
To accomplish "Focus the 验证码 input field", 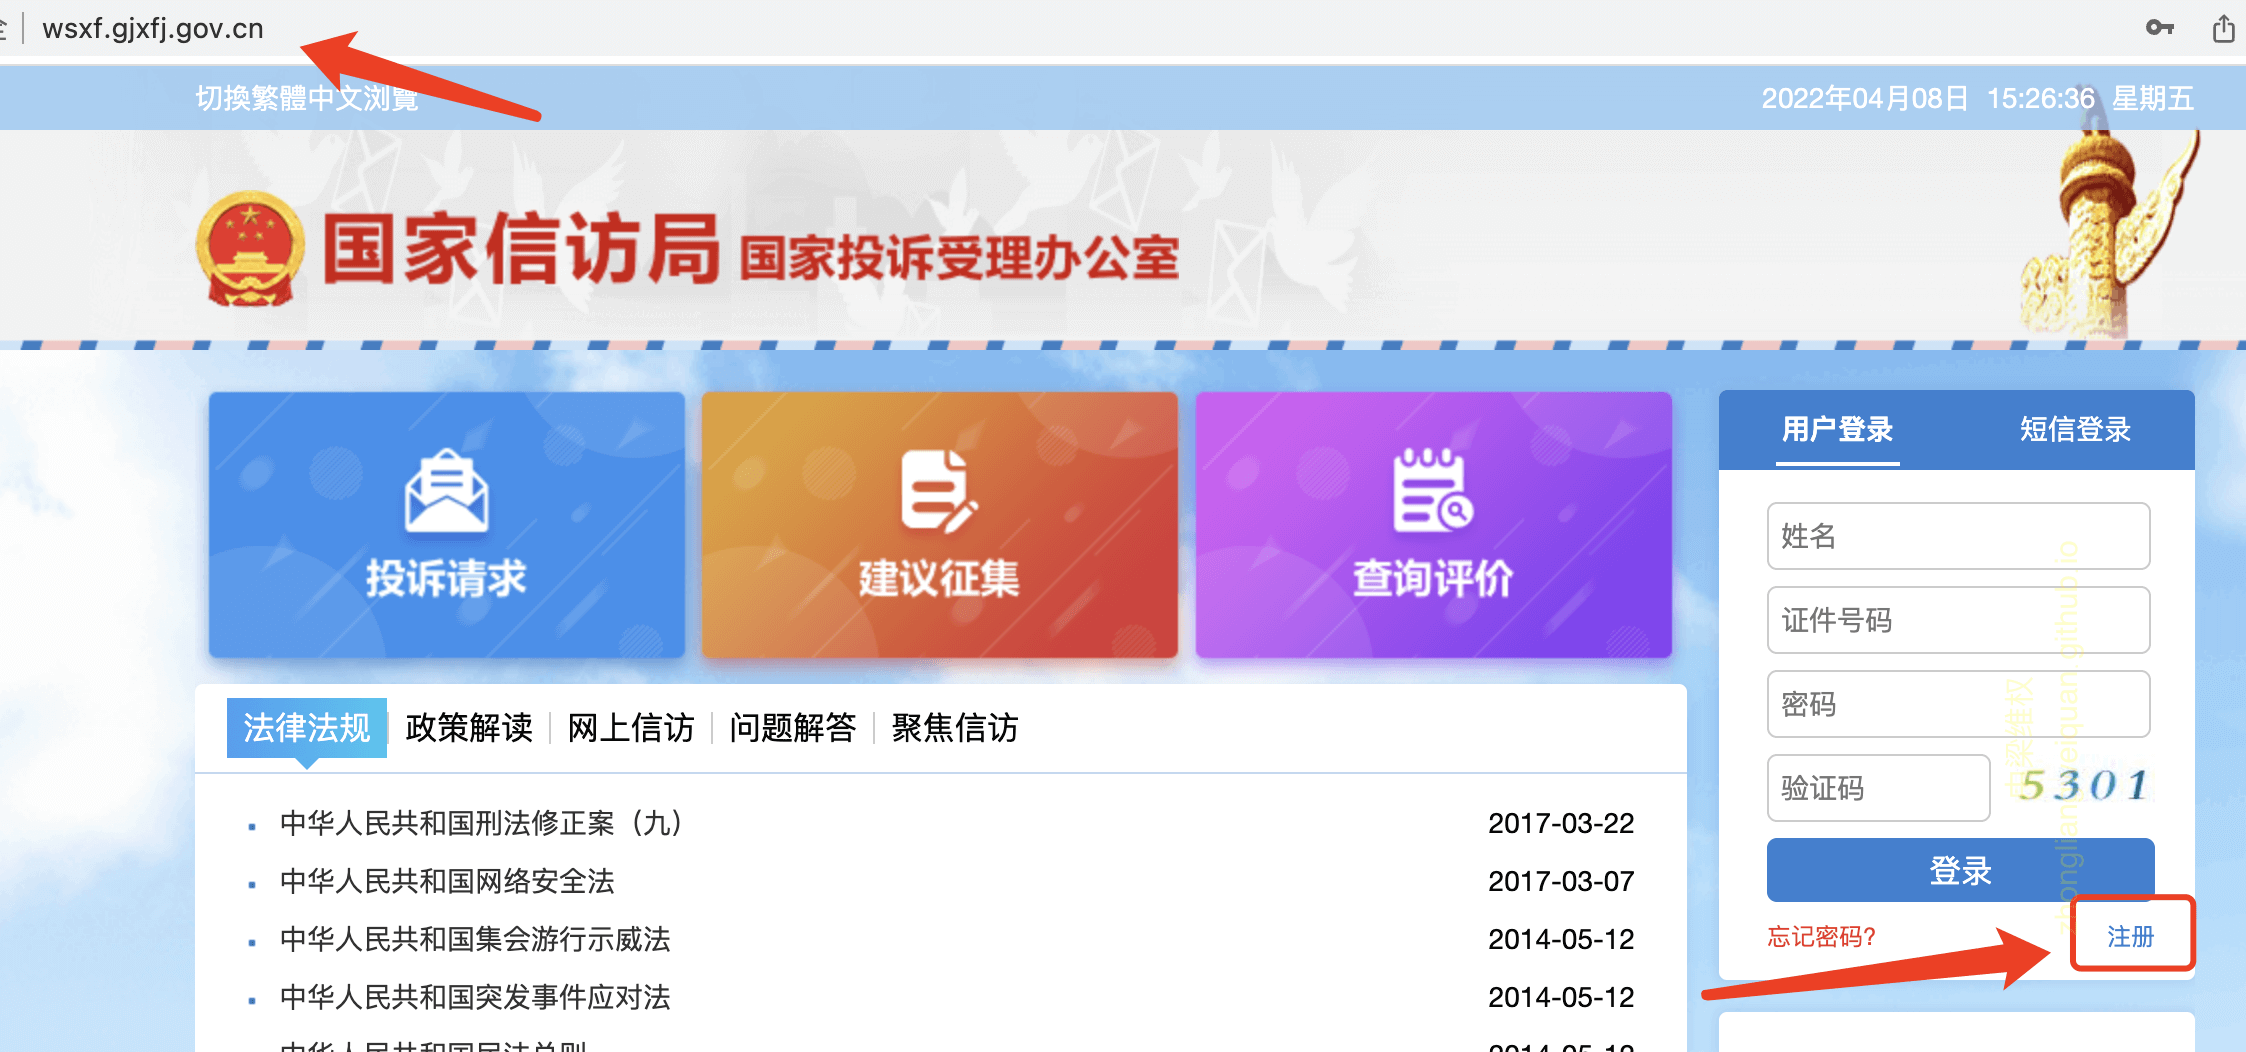I will point(1878,788).
